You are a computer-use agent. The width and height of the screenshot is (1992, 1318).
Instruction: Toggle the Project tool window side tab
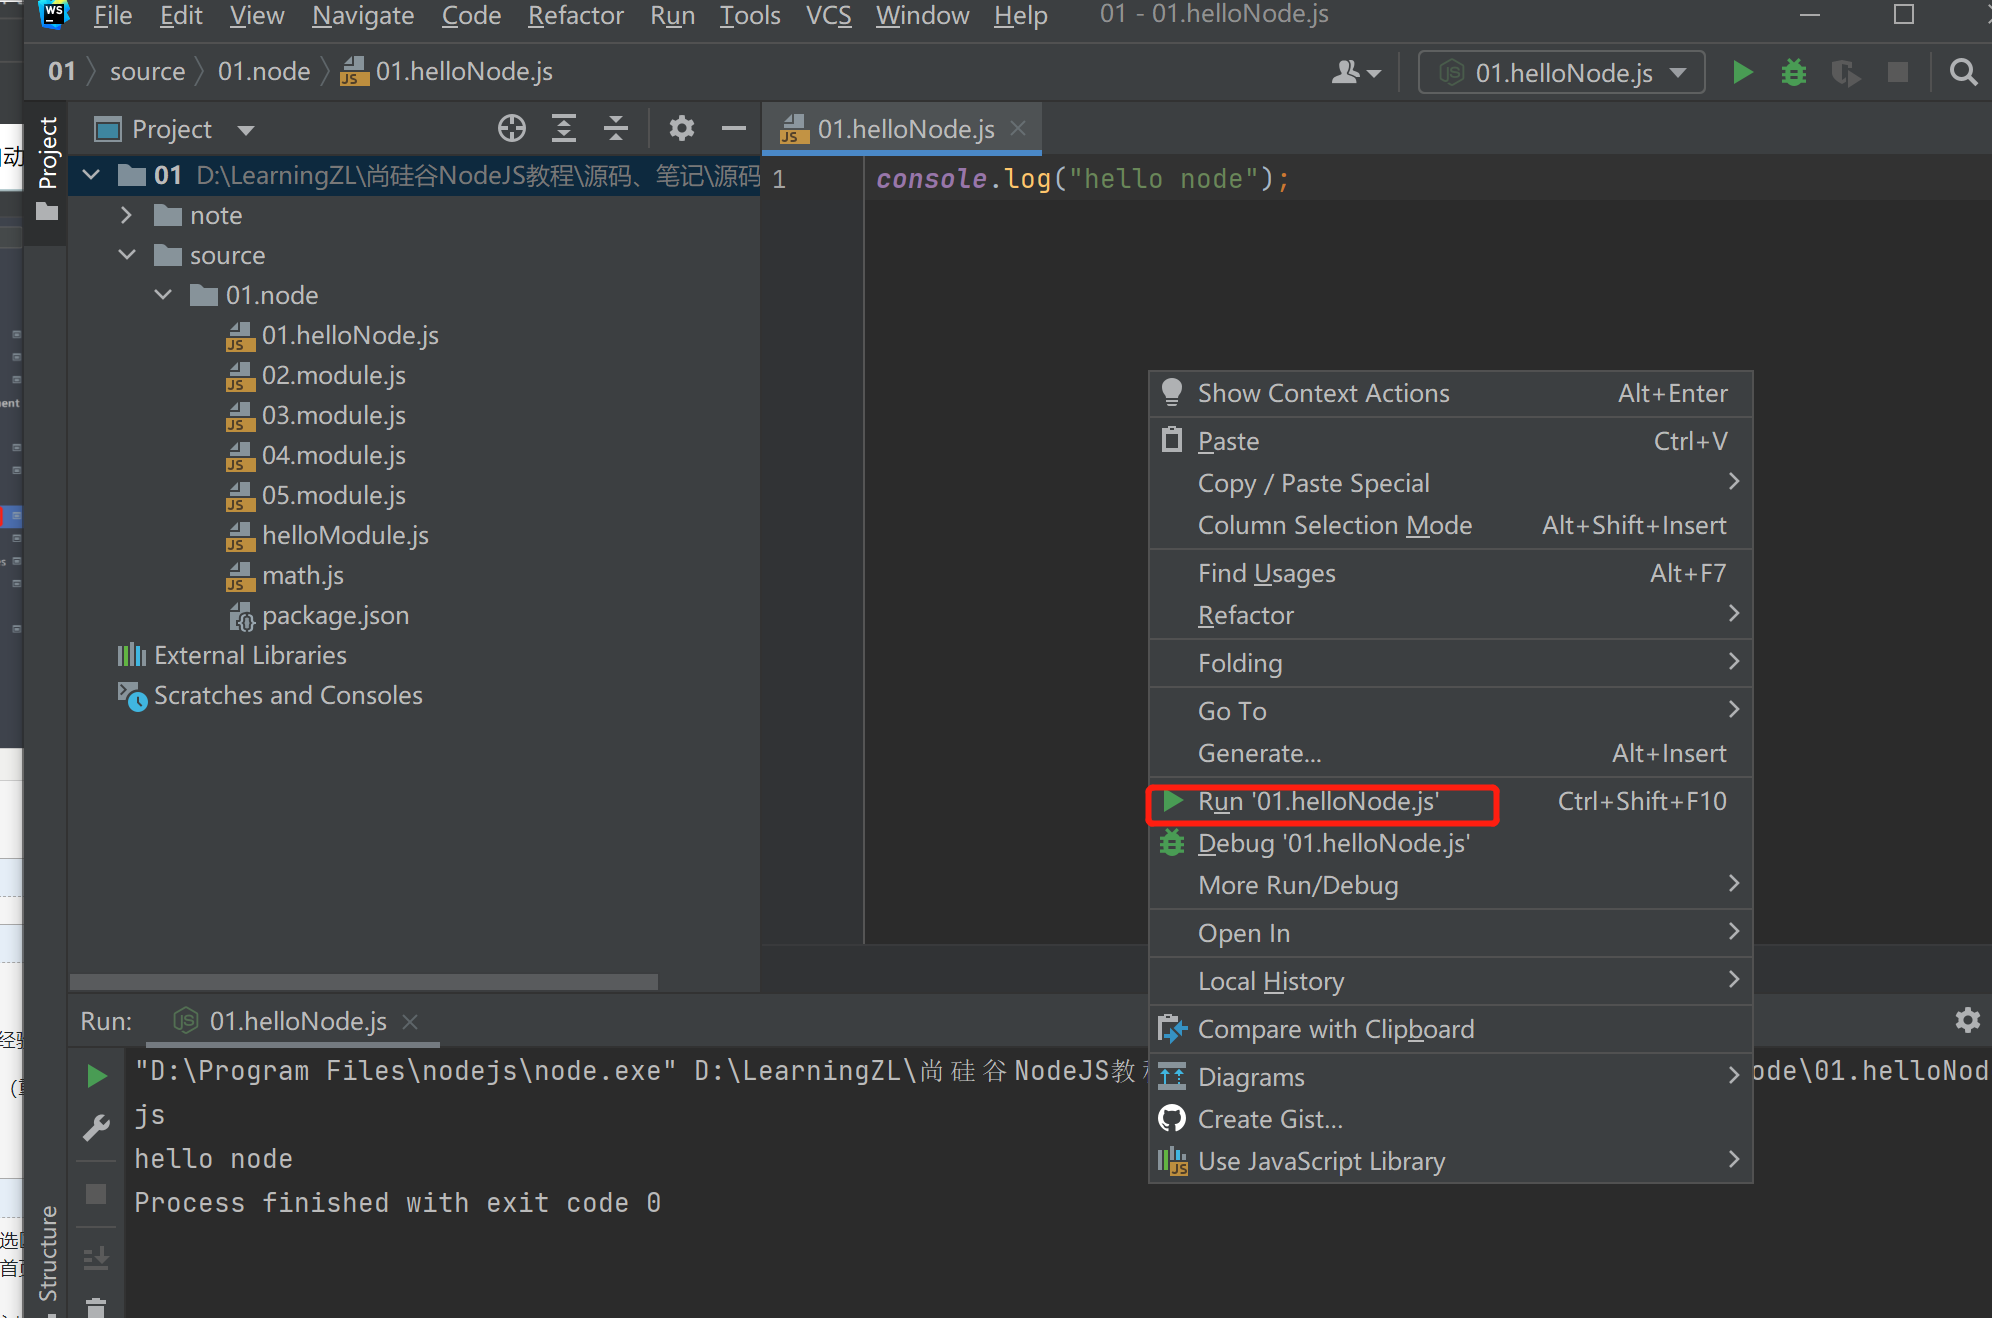point(47,152)
